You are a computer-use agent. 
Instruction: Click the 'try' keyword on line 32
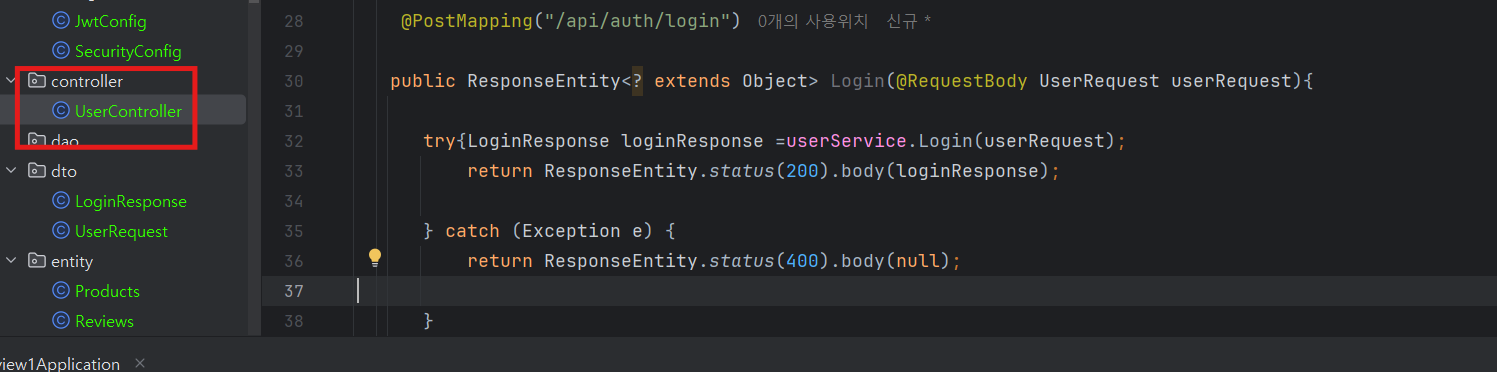point(439,141)
